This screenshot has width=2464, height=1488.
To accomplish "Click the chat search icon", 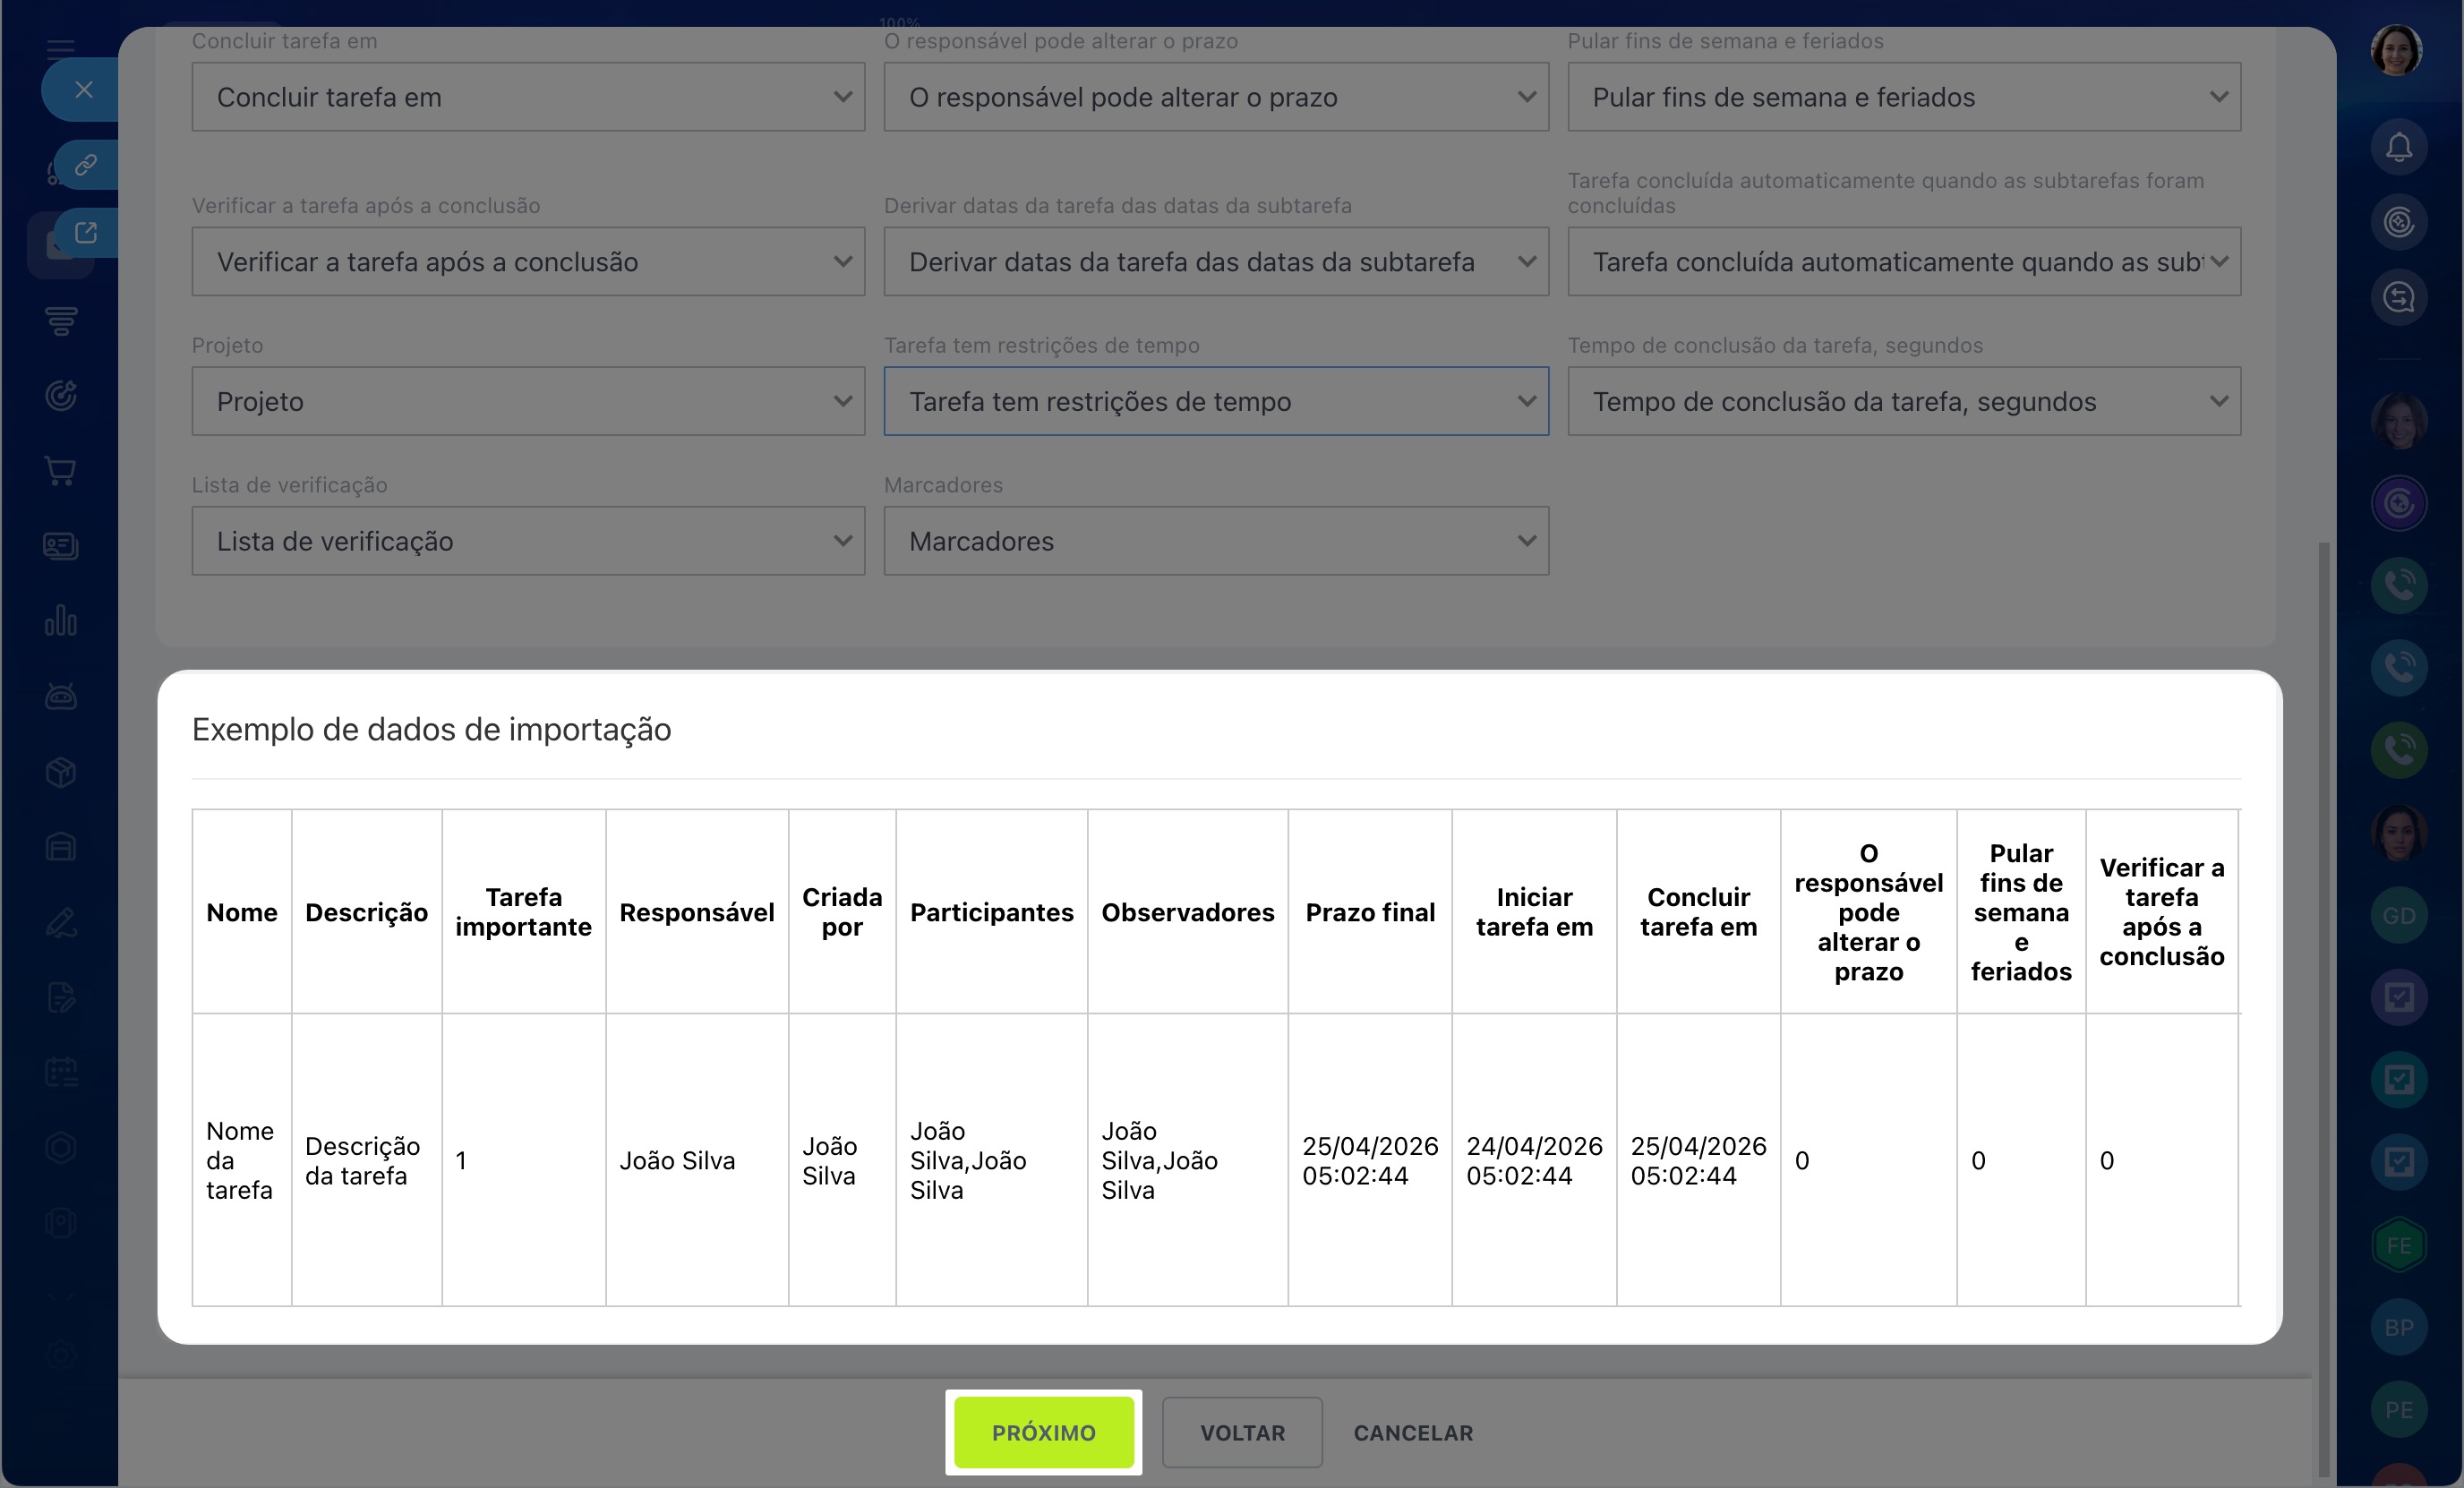I will tap(2398, 297).
